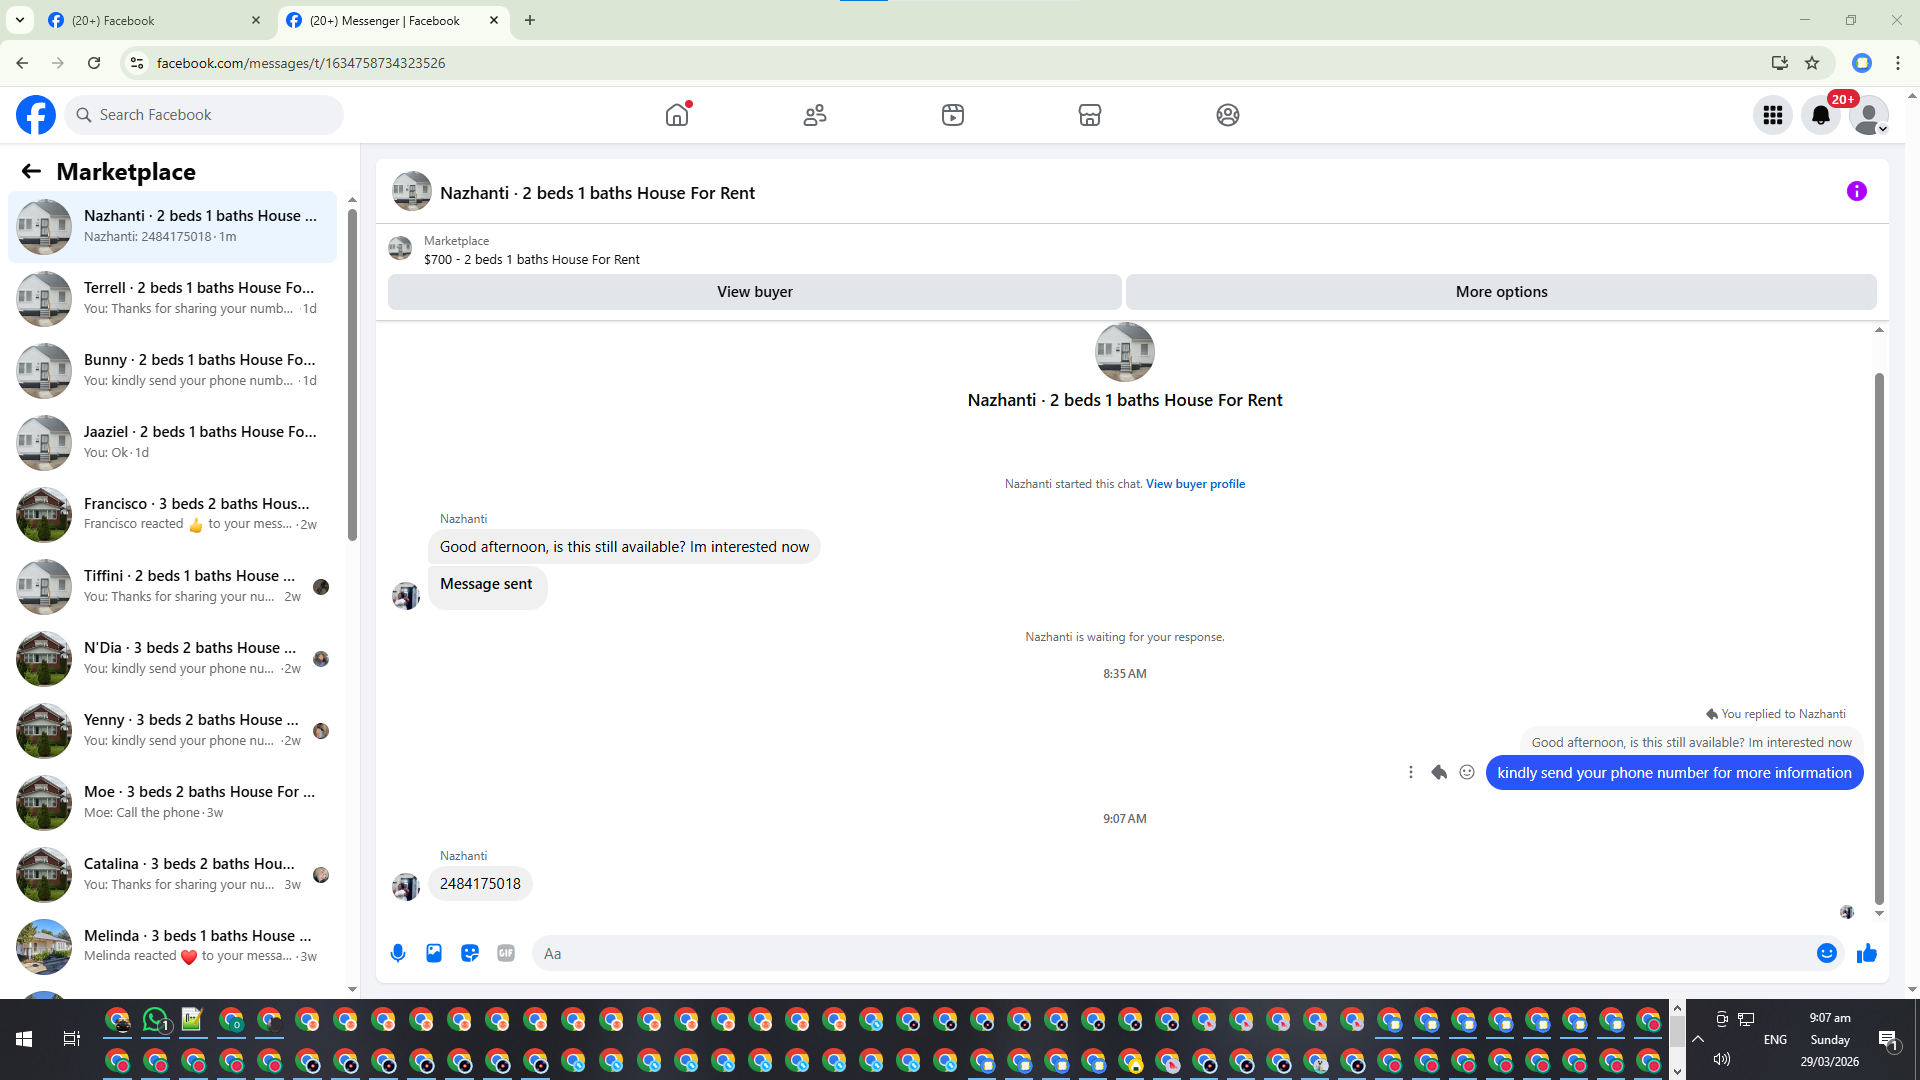Open the notifications bell

click(1821, 115)
